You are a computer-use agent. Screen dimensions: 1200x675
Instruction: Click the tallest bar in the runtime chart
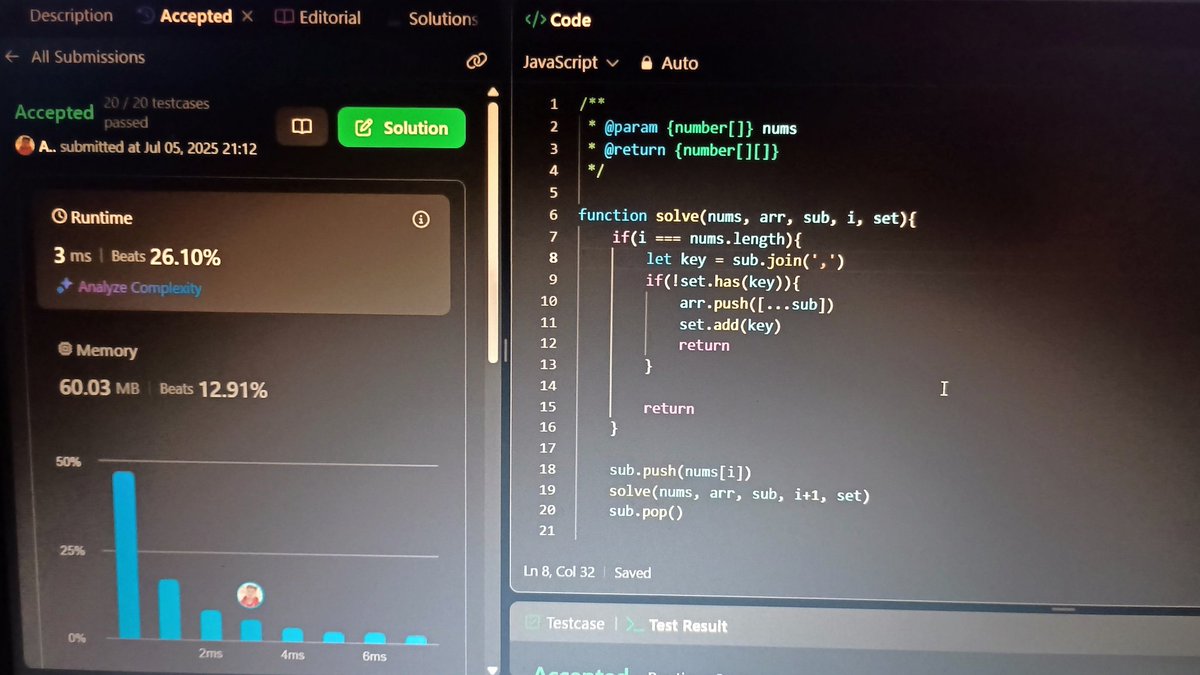click(x=125, y=555)
